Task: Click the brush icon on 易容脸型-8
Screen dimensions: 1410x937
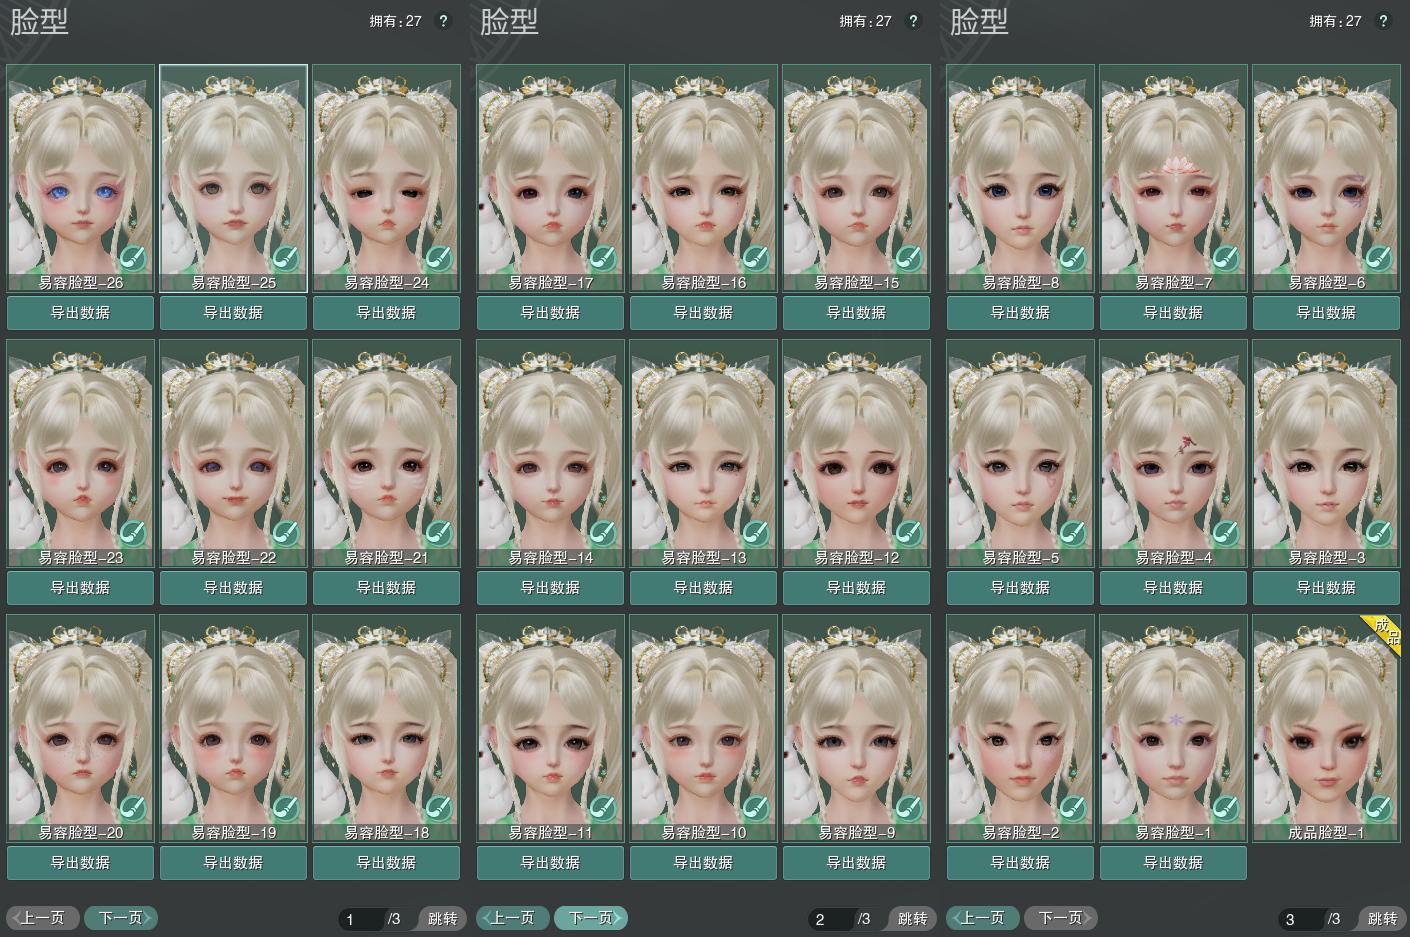Action: tap(1072, 258)
